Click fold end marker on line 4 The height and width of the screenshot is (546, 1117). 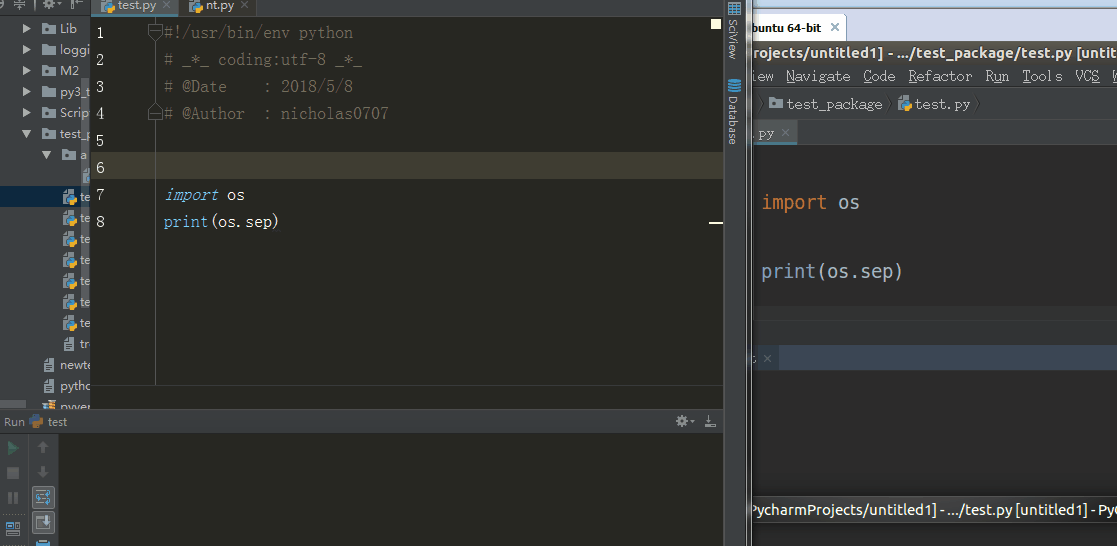[155, 113]
